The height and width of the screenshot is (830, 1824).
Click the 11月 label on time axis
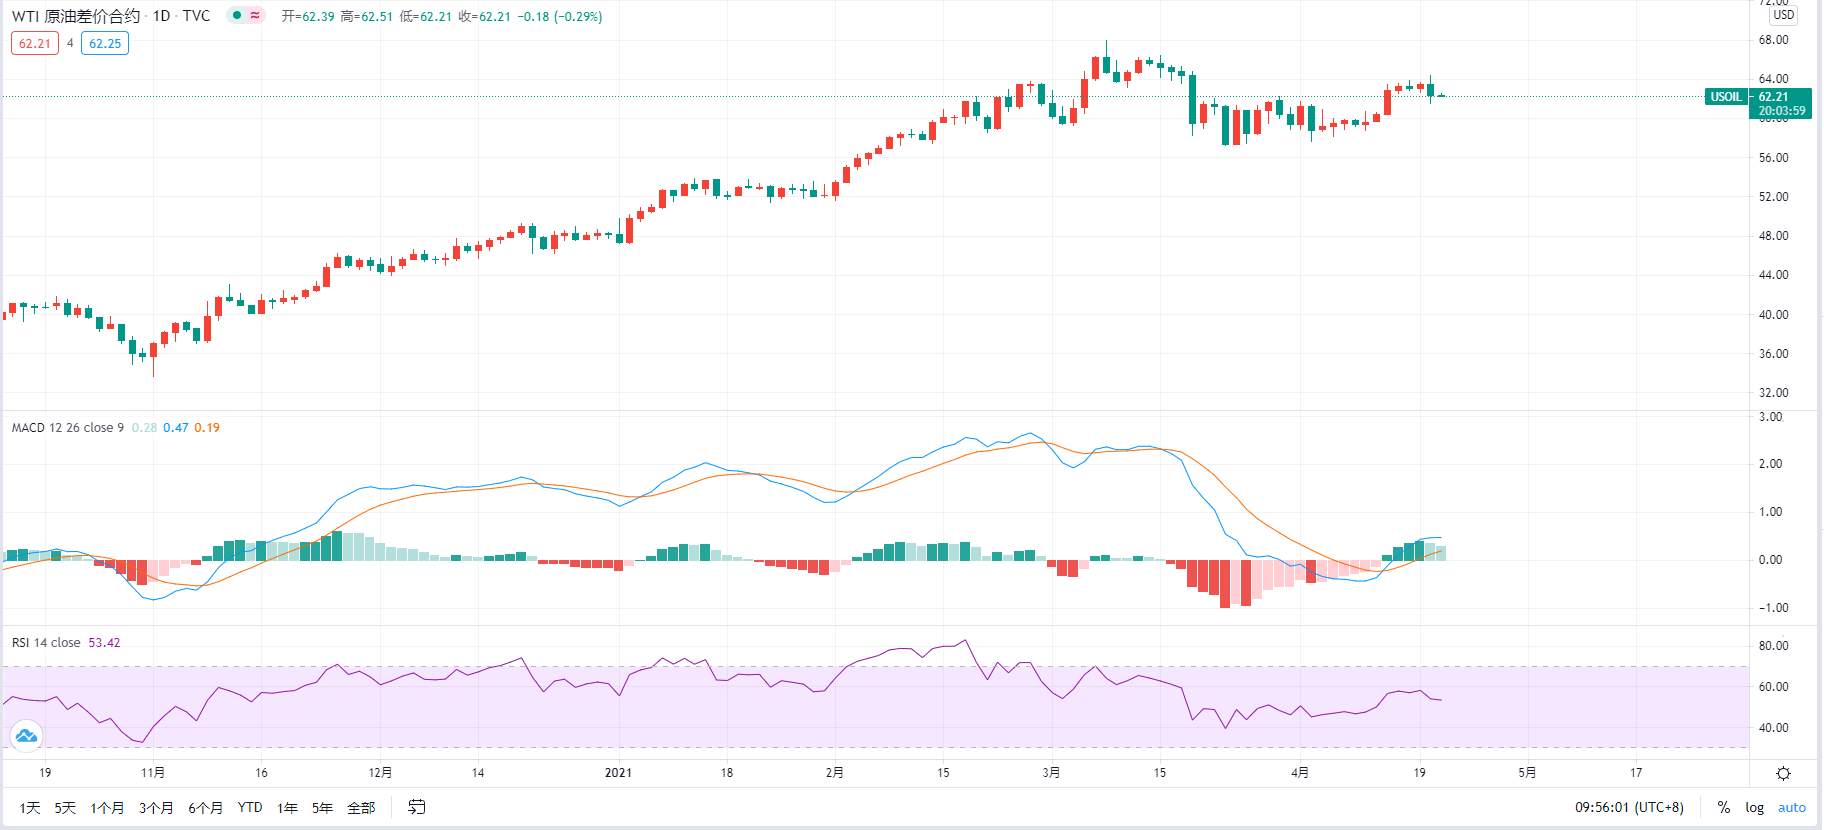[153, 772]
